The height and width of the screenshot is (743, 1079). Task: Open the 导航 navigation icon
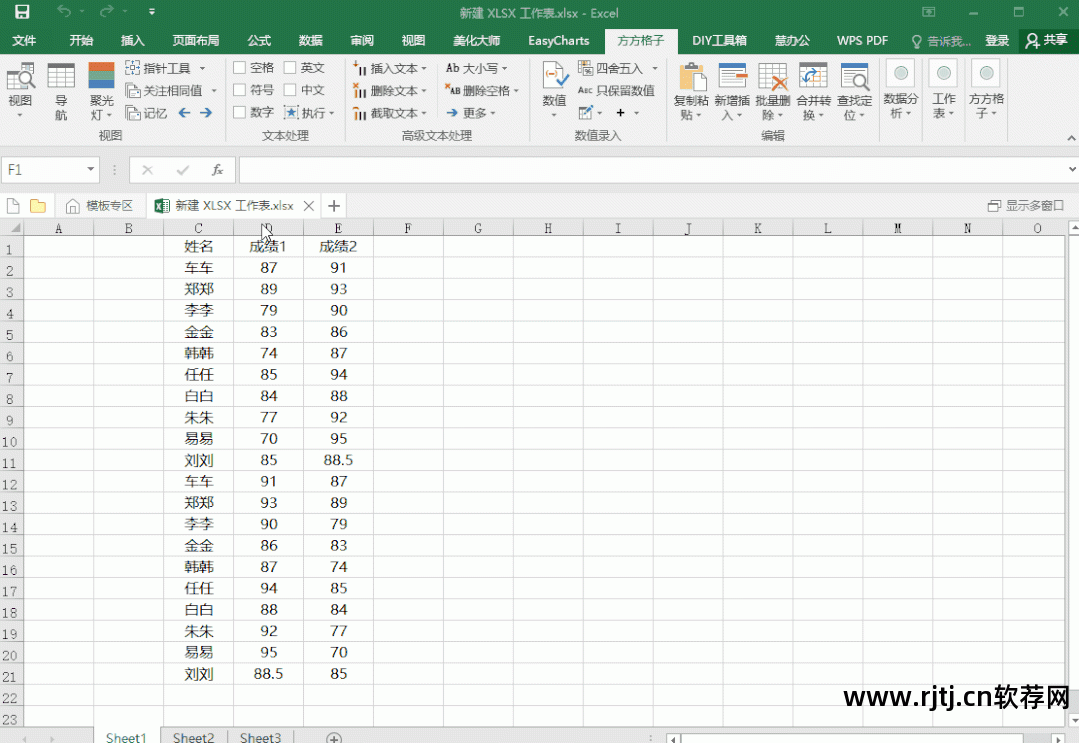[61, 76]
